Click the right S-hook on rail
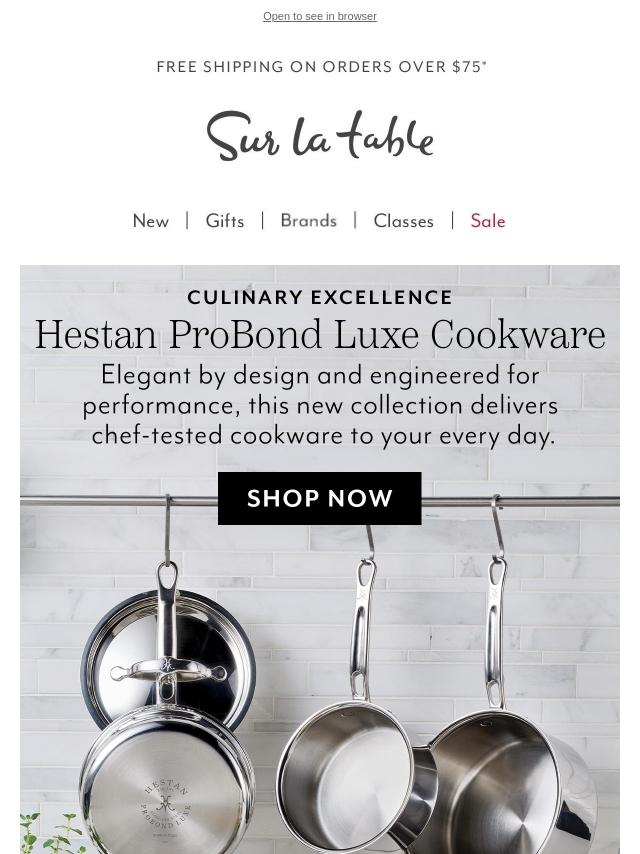This screenshot has width=640, height=854. (497, 527)
